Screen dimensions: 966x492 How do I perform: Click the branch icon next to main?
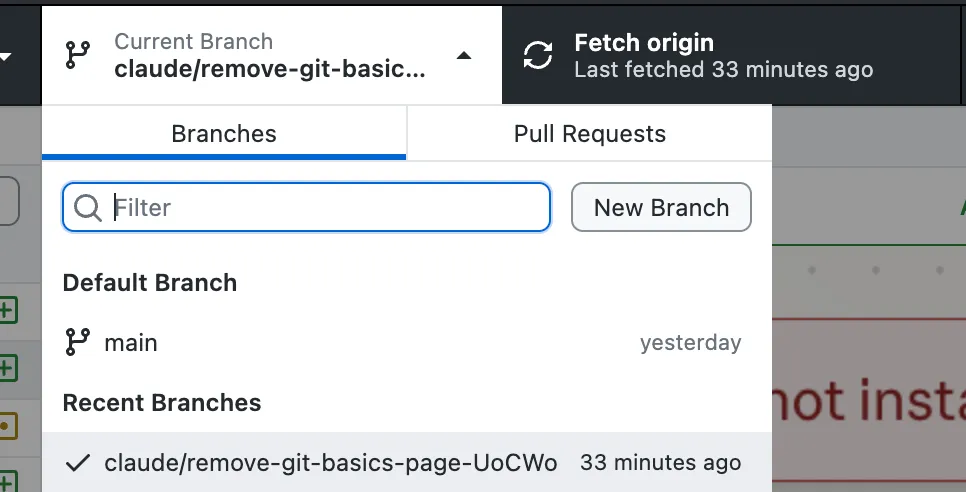[x=77, y=343]
